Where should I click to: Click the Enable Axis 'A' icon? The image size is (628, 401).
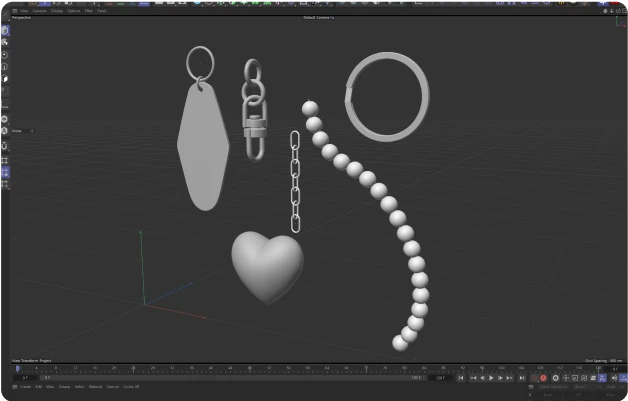5,131
